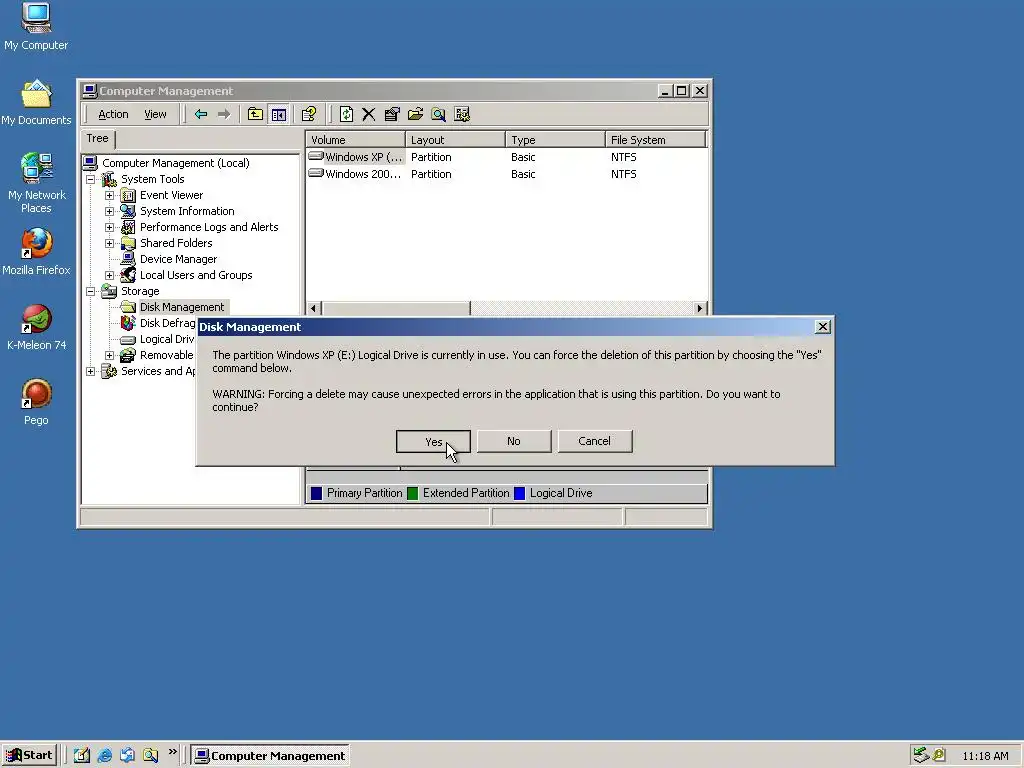Launch Pego from the desktop

pos(36,402)
